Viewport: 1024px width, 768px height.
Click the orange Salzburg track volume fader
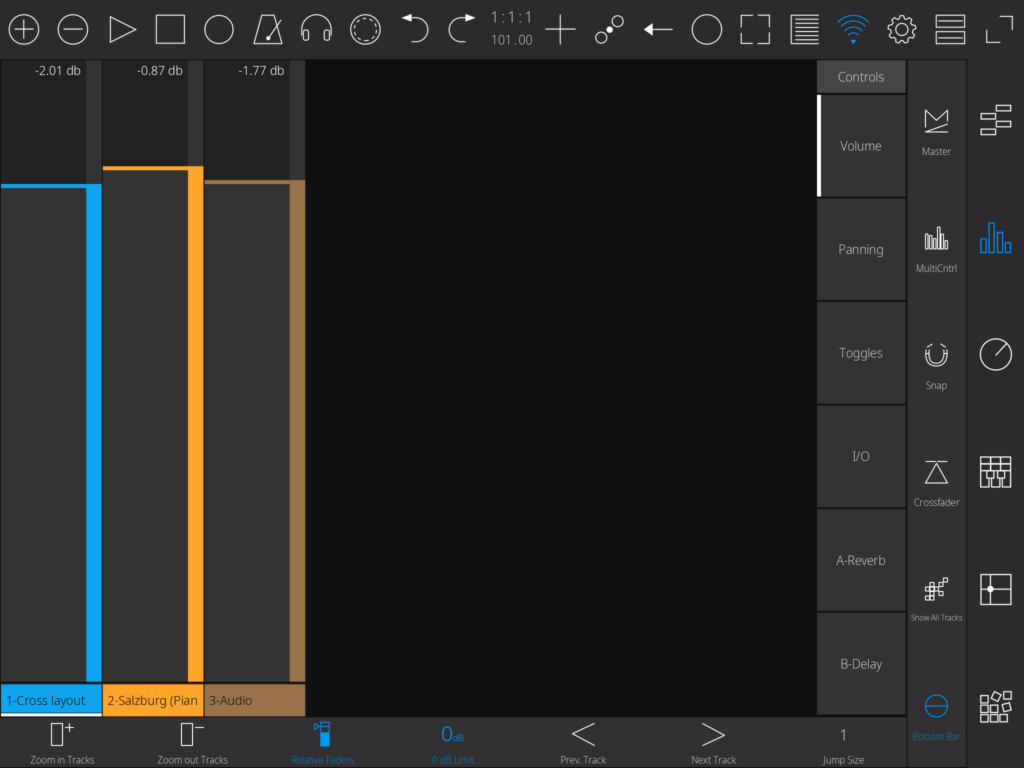point(152,420)
